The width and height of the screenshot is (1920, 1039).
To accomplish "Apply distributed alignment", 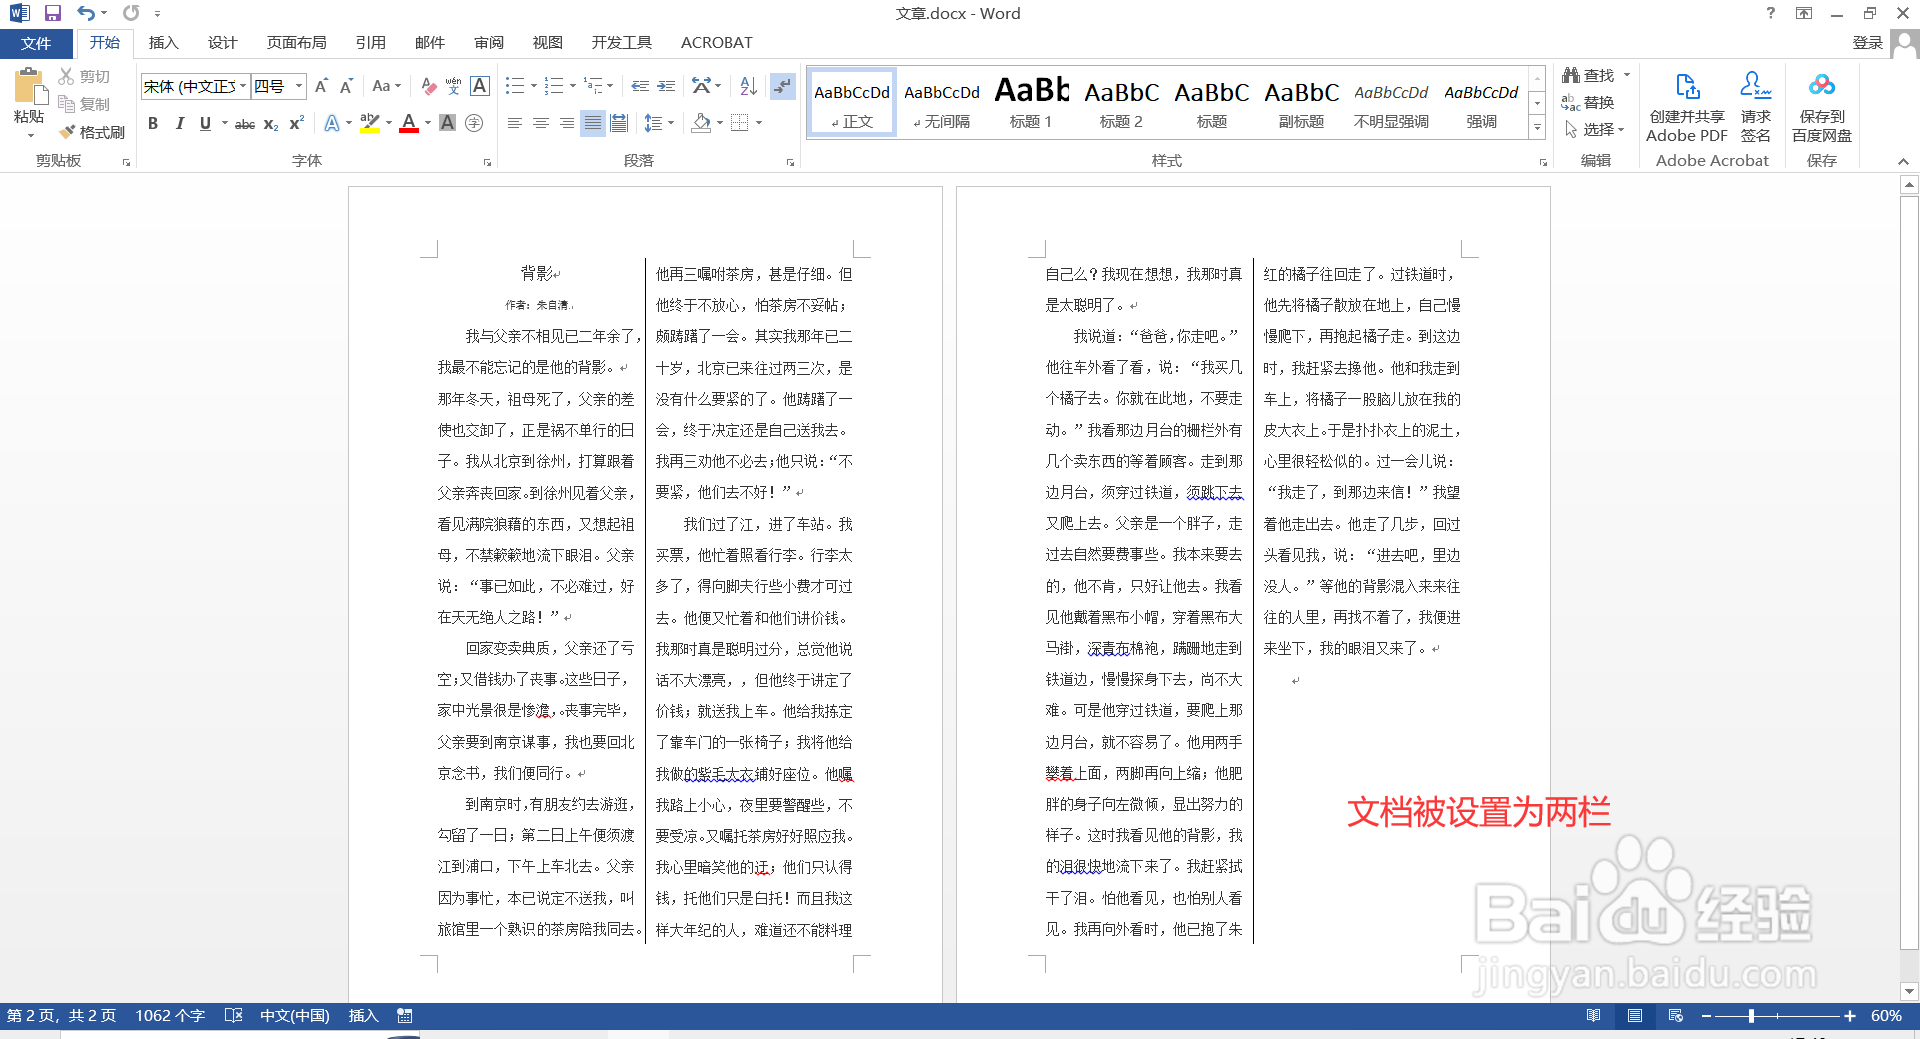I will [619, 123].
